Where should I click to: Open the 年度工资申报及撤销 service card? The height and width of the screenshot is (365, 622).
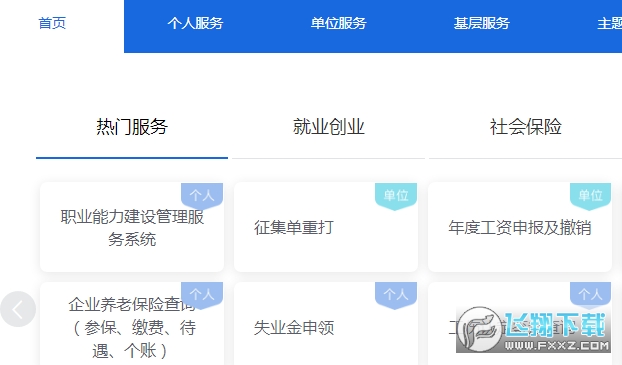point(520,227)
